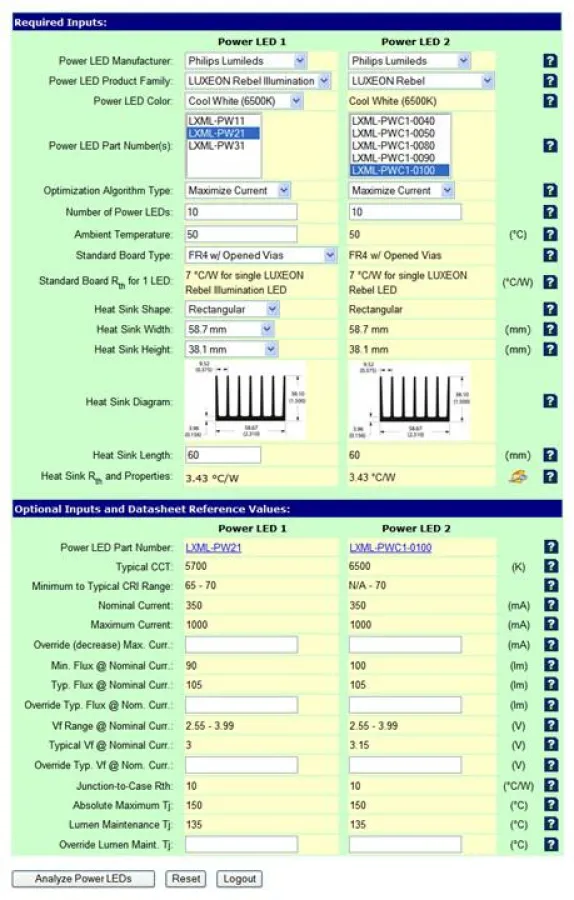
Task: Open help for Heat Sink Rth and Properties
Action: pyautogui.click(x=550, y=476)
